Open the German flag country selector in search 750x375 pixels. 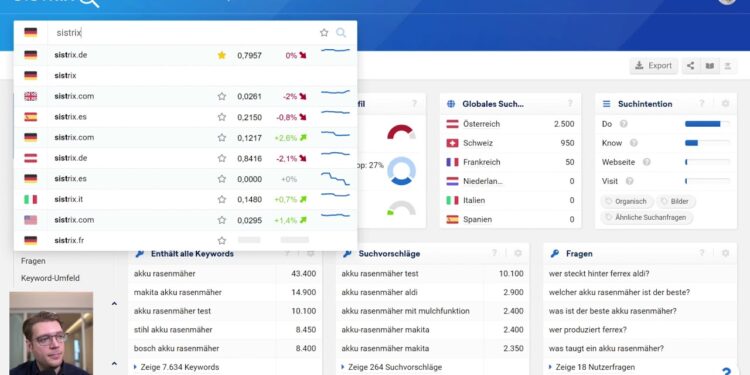click(31, 33)
